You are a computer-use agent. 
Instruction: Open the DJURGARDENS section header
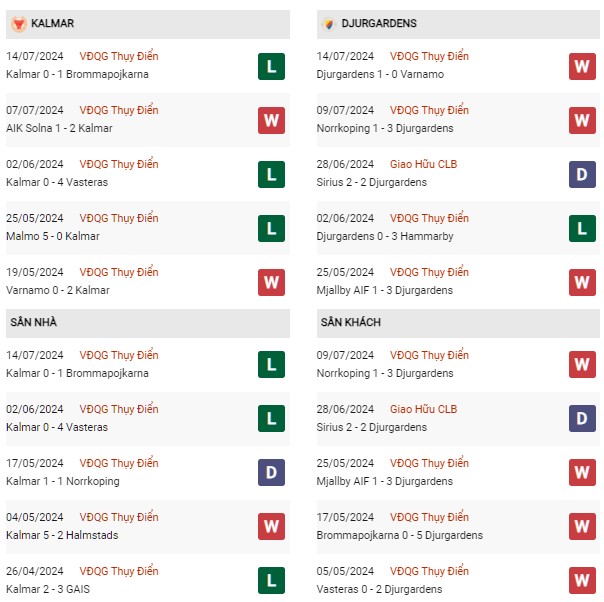(x=378, y=23)
